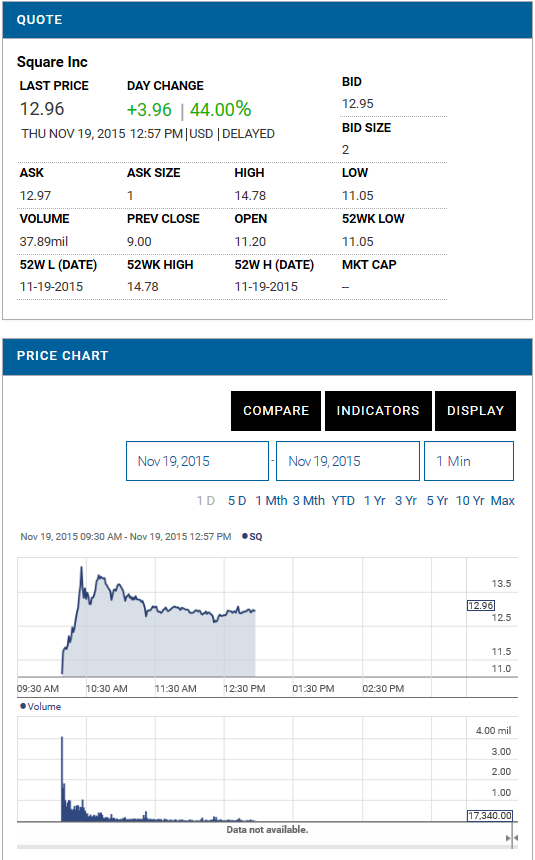Click the 52W L (DATE) value 11-19-2015
Screen dimensions: 535x860
pyautogui.click(x=52, y=287)
